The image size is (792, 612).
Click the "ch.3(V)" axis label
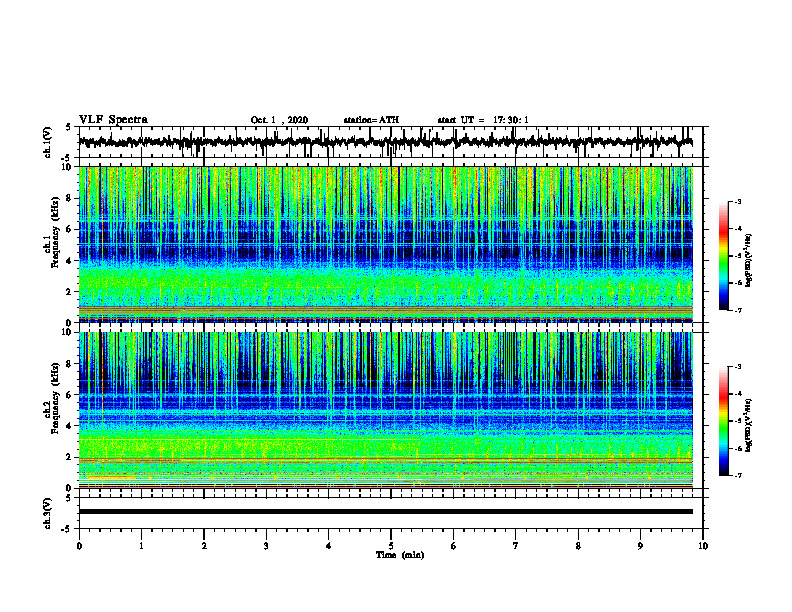(48, 514)
